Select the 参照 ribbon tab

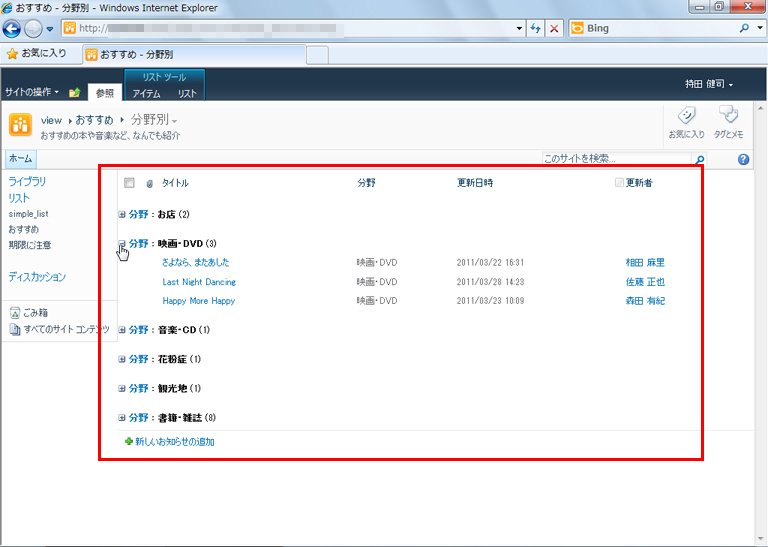[105, 93]
